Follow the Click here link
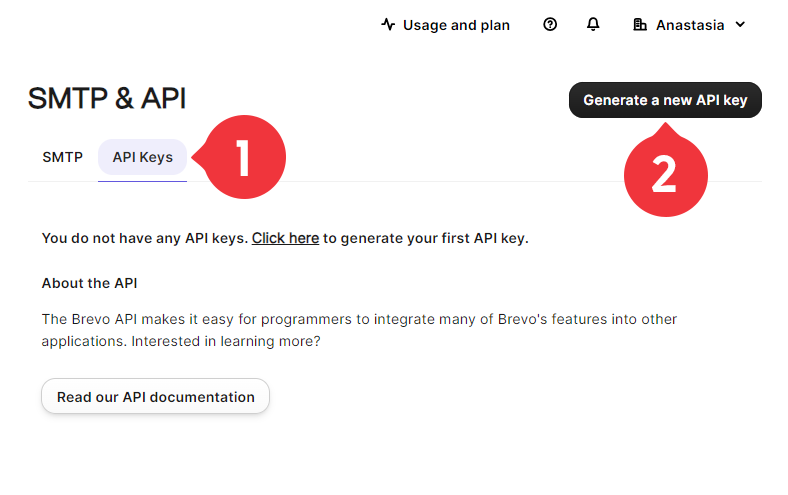Image resolution: width=788 pixels, height=495 pixels. [285, 238]
